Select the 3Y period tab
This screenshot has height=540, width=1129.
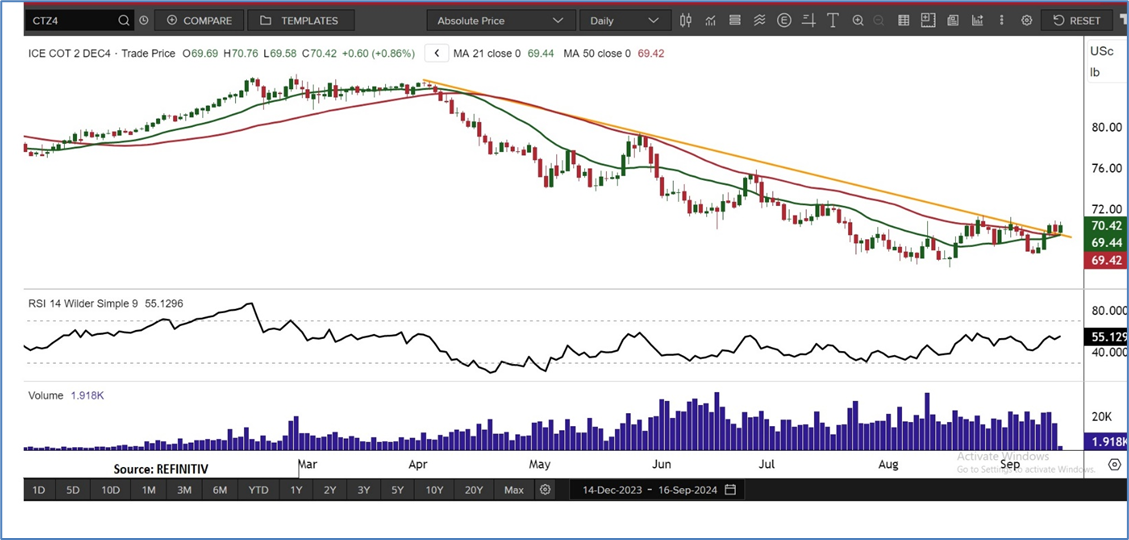pyautogui.click(x=364, y=490)
